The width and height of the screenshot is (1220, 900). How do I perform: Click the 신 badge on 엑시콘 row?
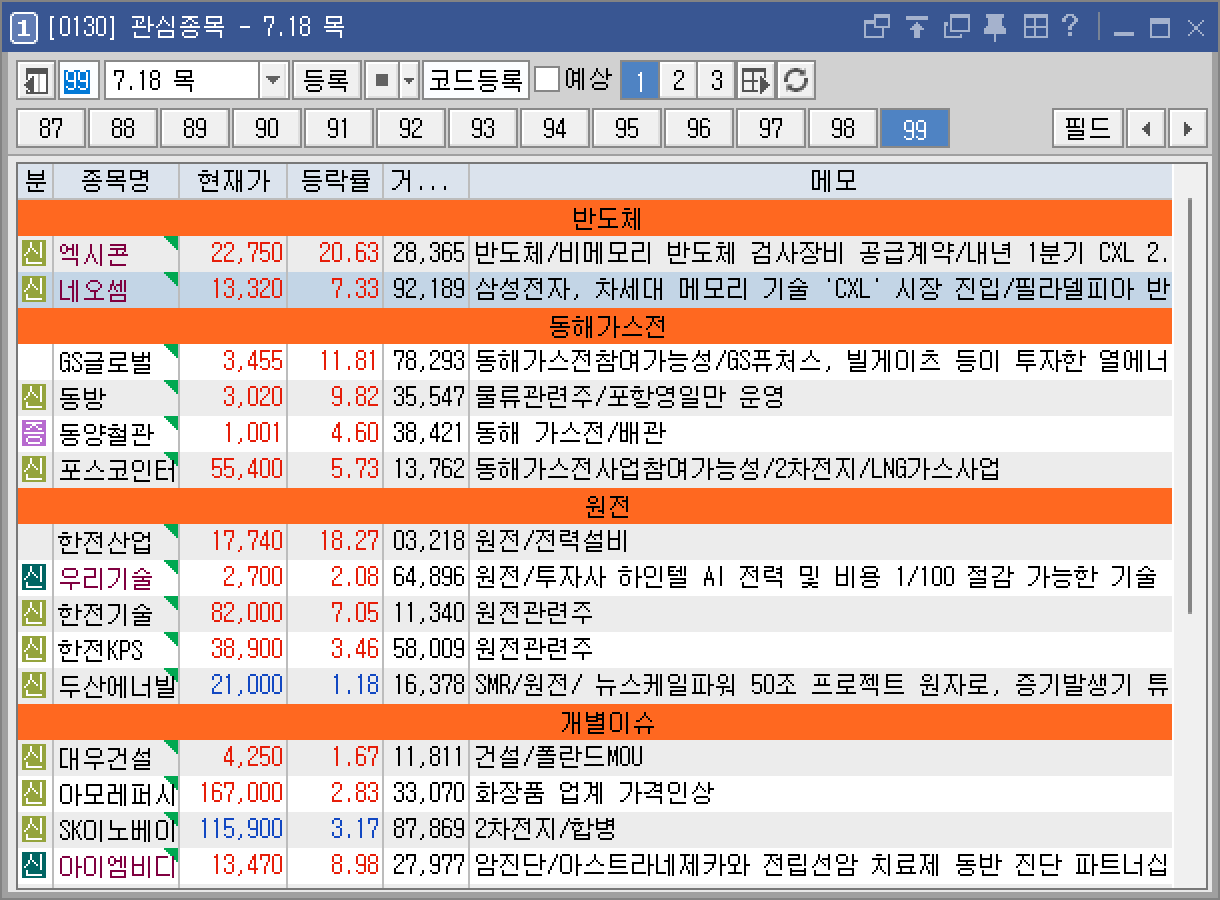point(35,253)
